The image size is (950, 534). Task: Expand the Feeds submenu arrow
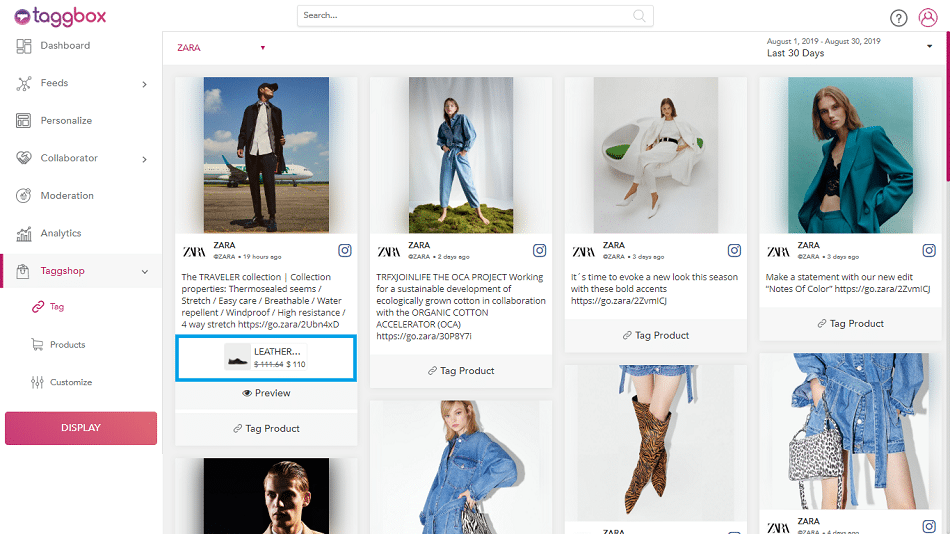click(x=144, y=84)
